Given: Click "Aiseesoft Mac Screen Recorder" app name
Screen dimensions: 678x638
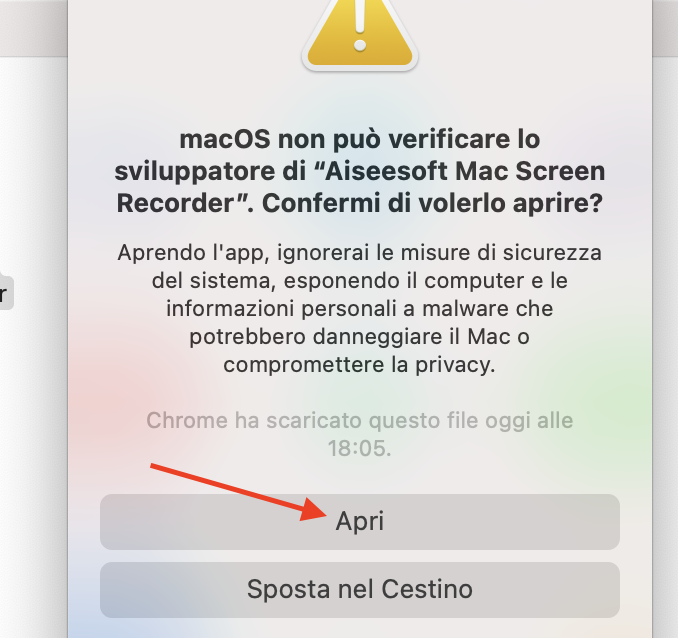Looking at the screenshot, I should point(360,187).
